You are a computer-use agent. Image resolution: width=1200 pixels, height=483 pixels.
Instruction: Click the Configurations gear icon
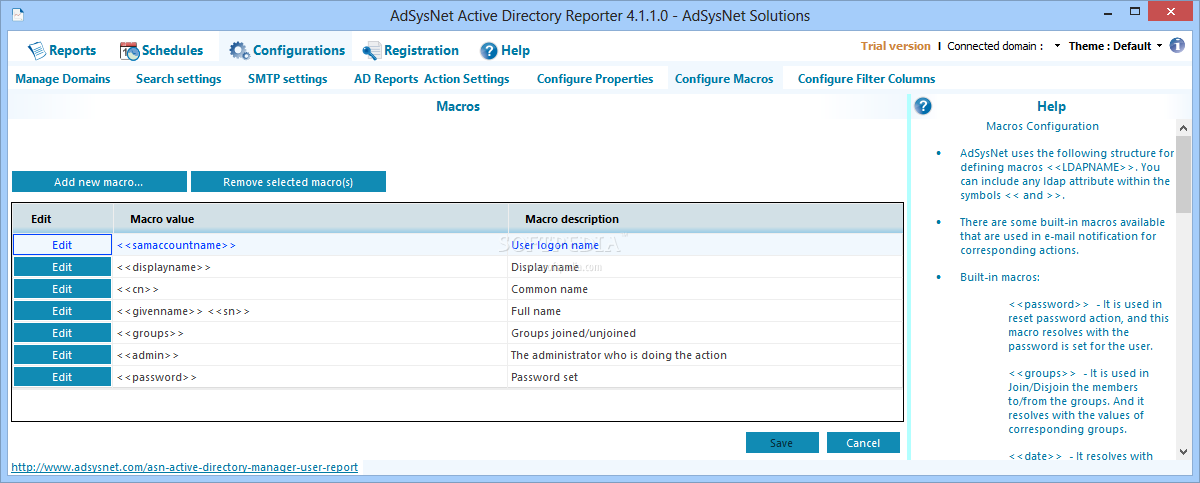click(x=239, y=50)
